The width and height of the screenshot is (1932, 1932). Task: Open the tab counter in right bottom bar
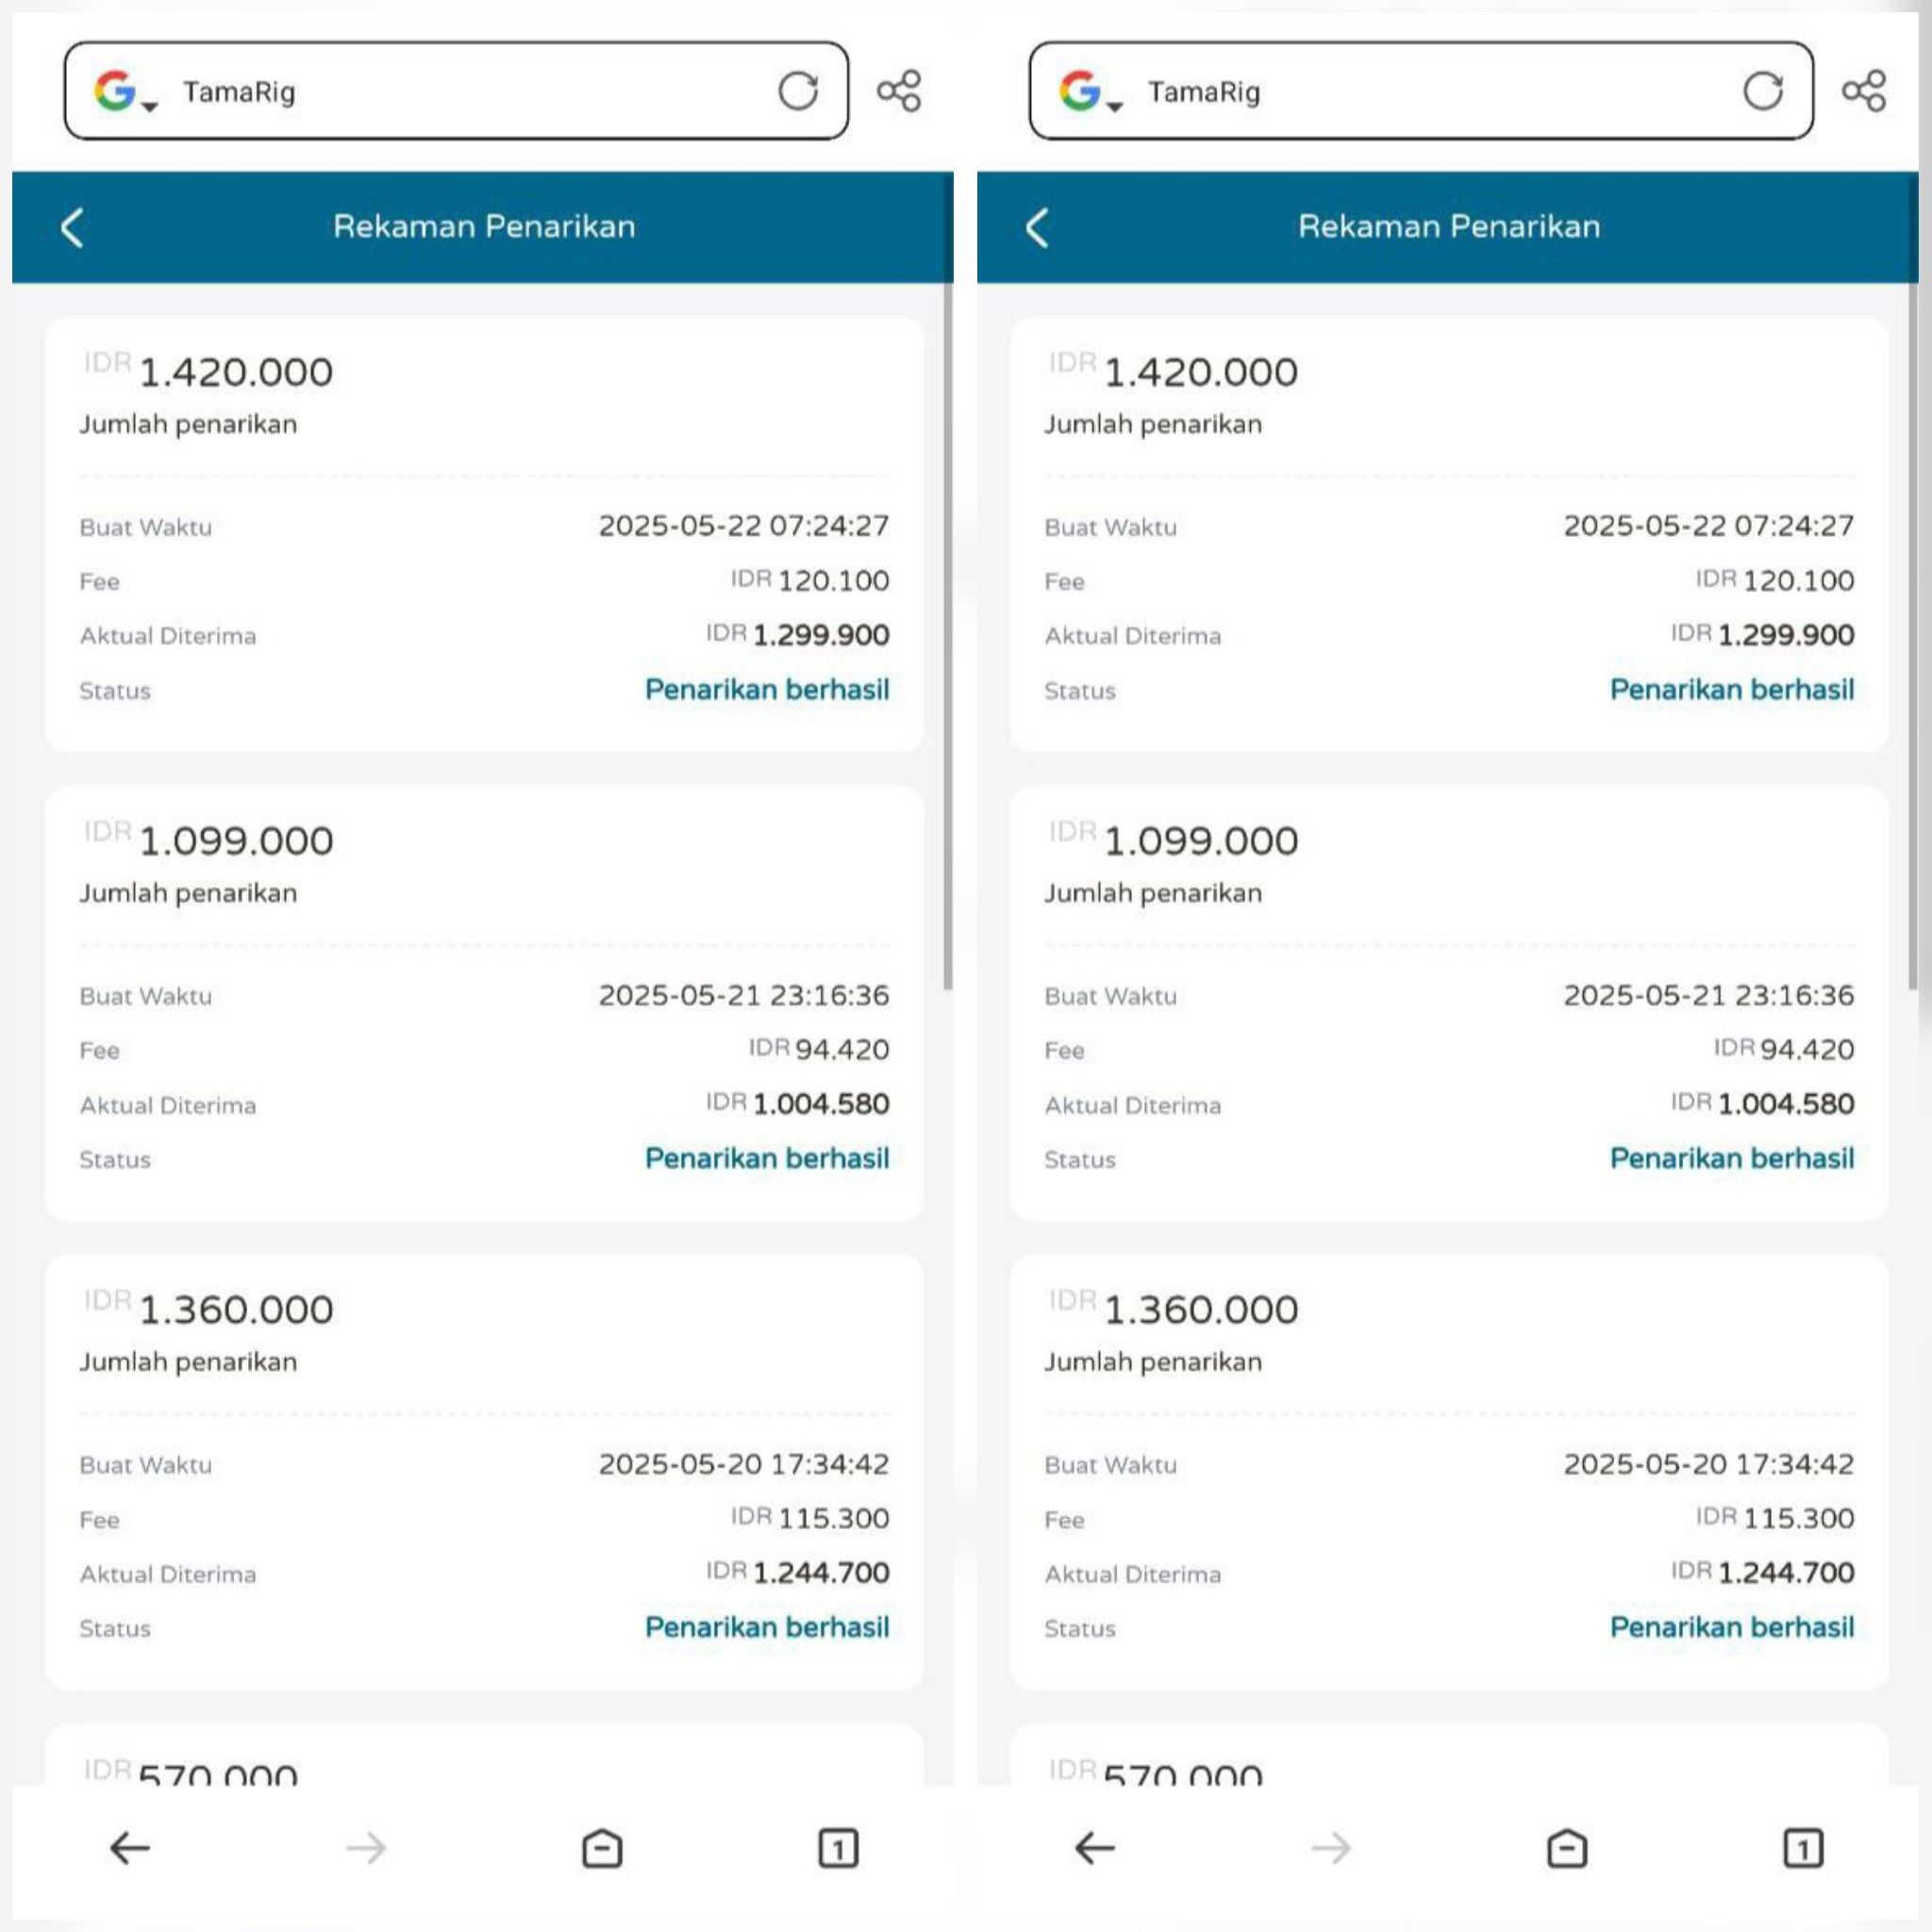(1803, 1848)
